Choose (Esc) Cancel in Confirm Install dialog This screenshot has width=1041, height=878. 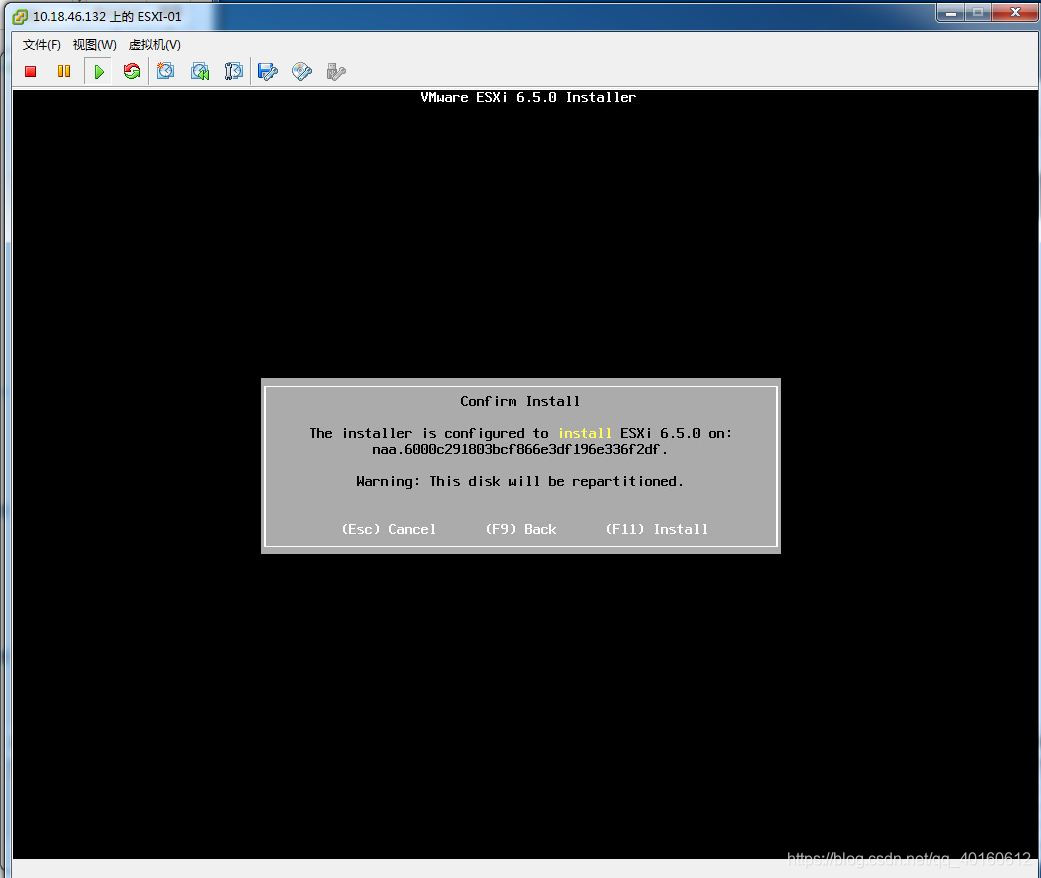click(x=389, y=529)
